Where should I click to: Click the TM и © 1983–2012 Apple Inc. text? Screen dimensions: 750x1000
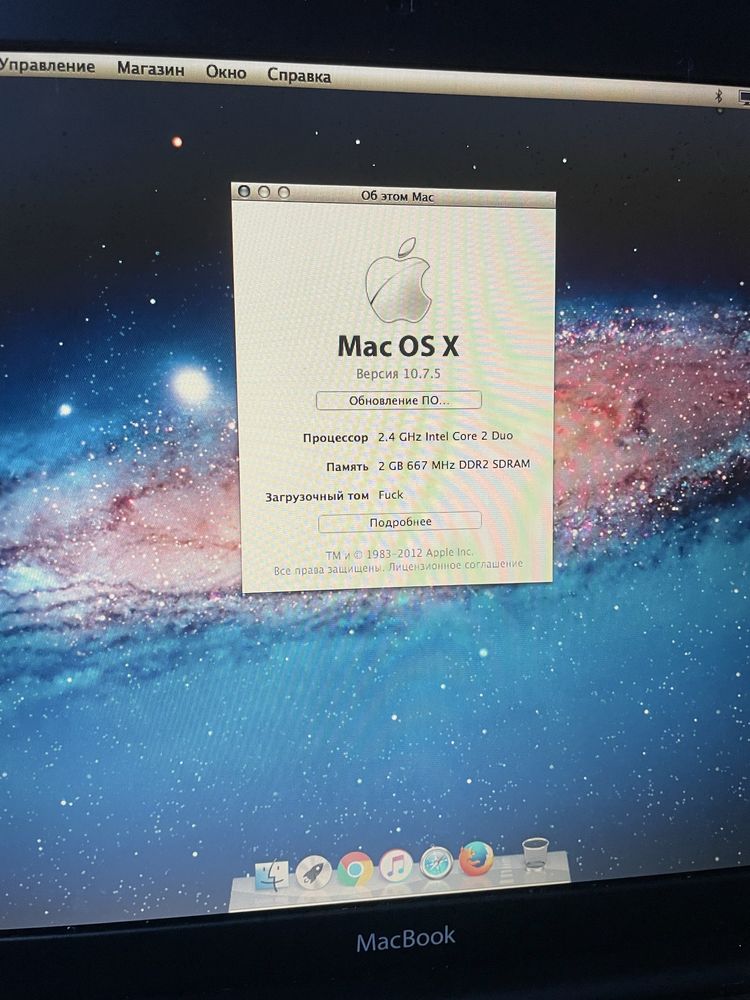(x=400, y=554)
